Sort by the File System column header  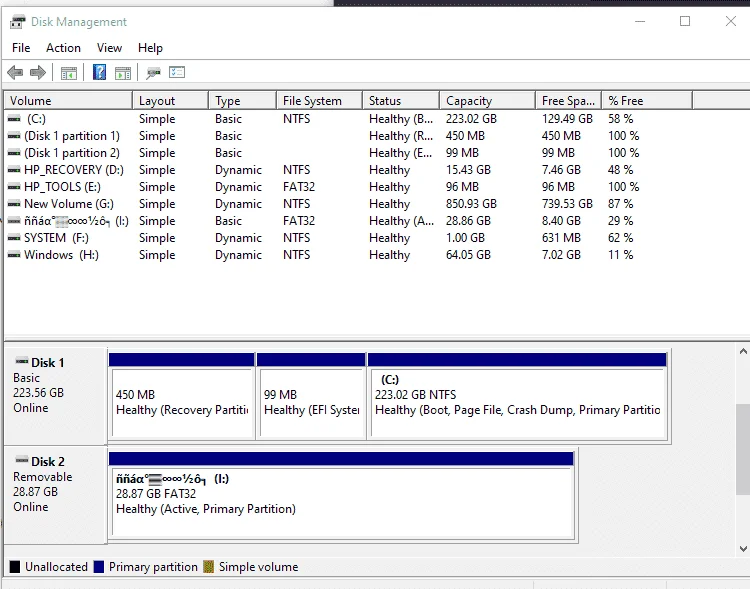320,100
